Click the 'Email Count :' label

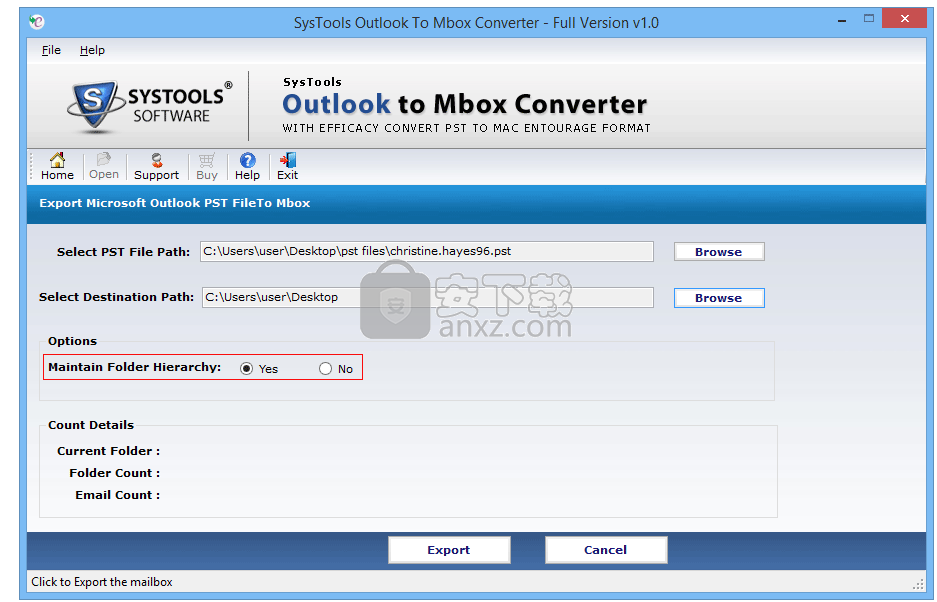coord(117,495)
